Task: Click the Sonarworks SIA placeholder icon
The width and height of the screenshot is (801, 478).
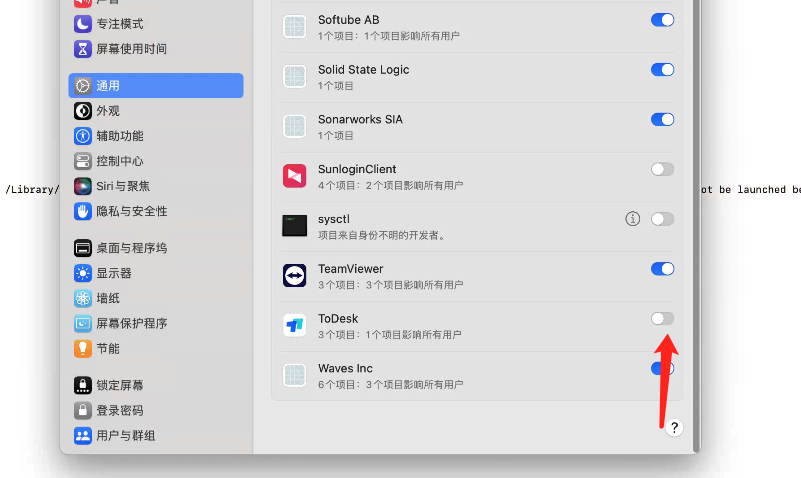Action: pos(295,126)
